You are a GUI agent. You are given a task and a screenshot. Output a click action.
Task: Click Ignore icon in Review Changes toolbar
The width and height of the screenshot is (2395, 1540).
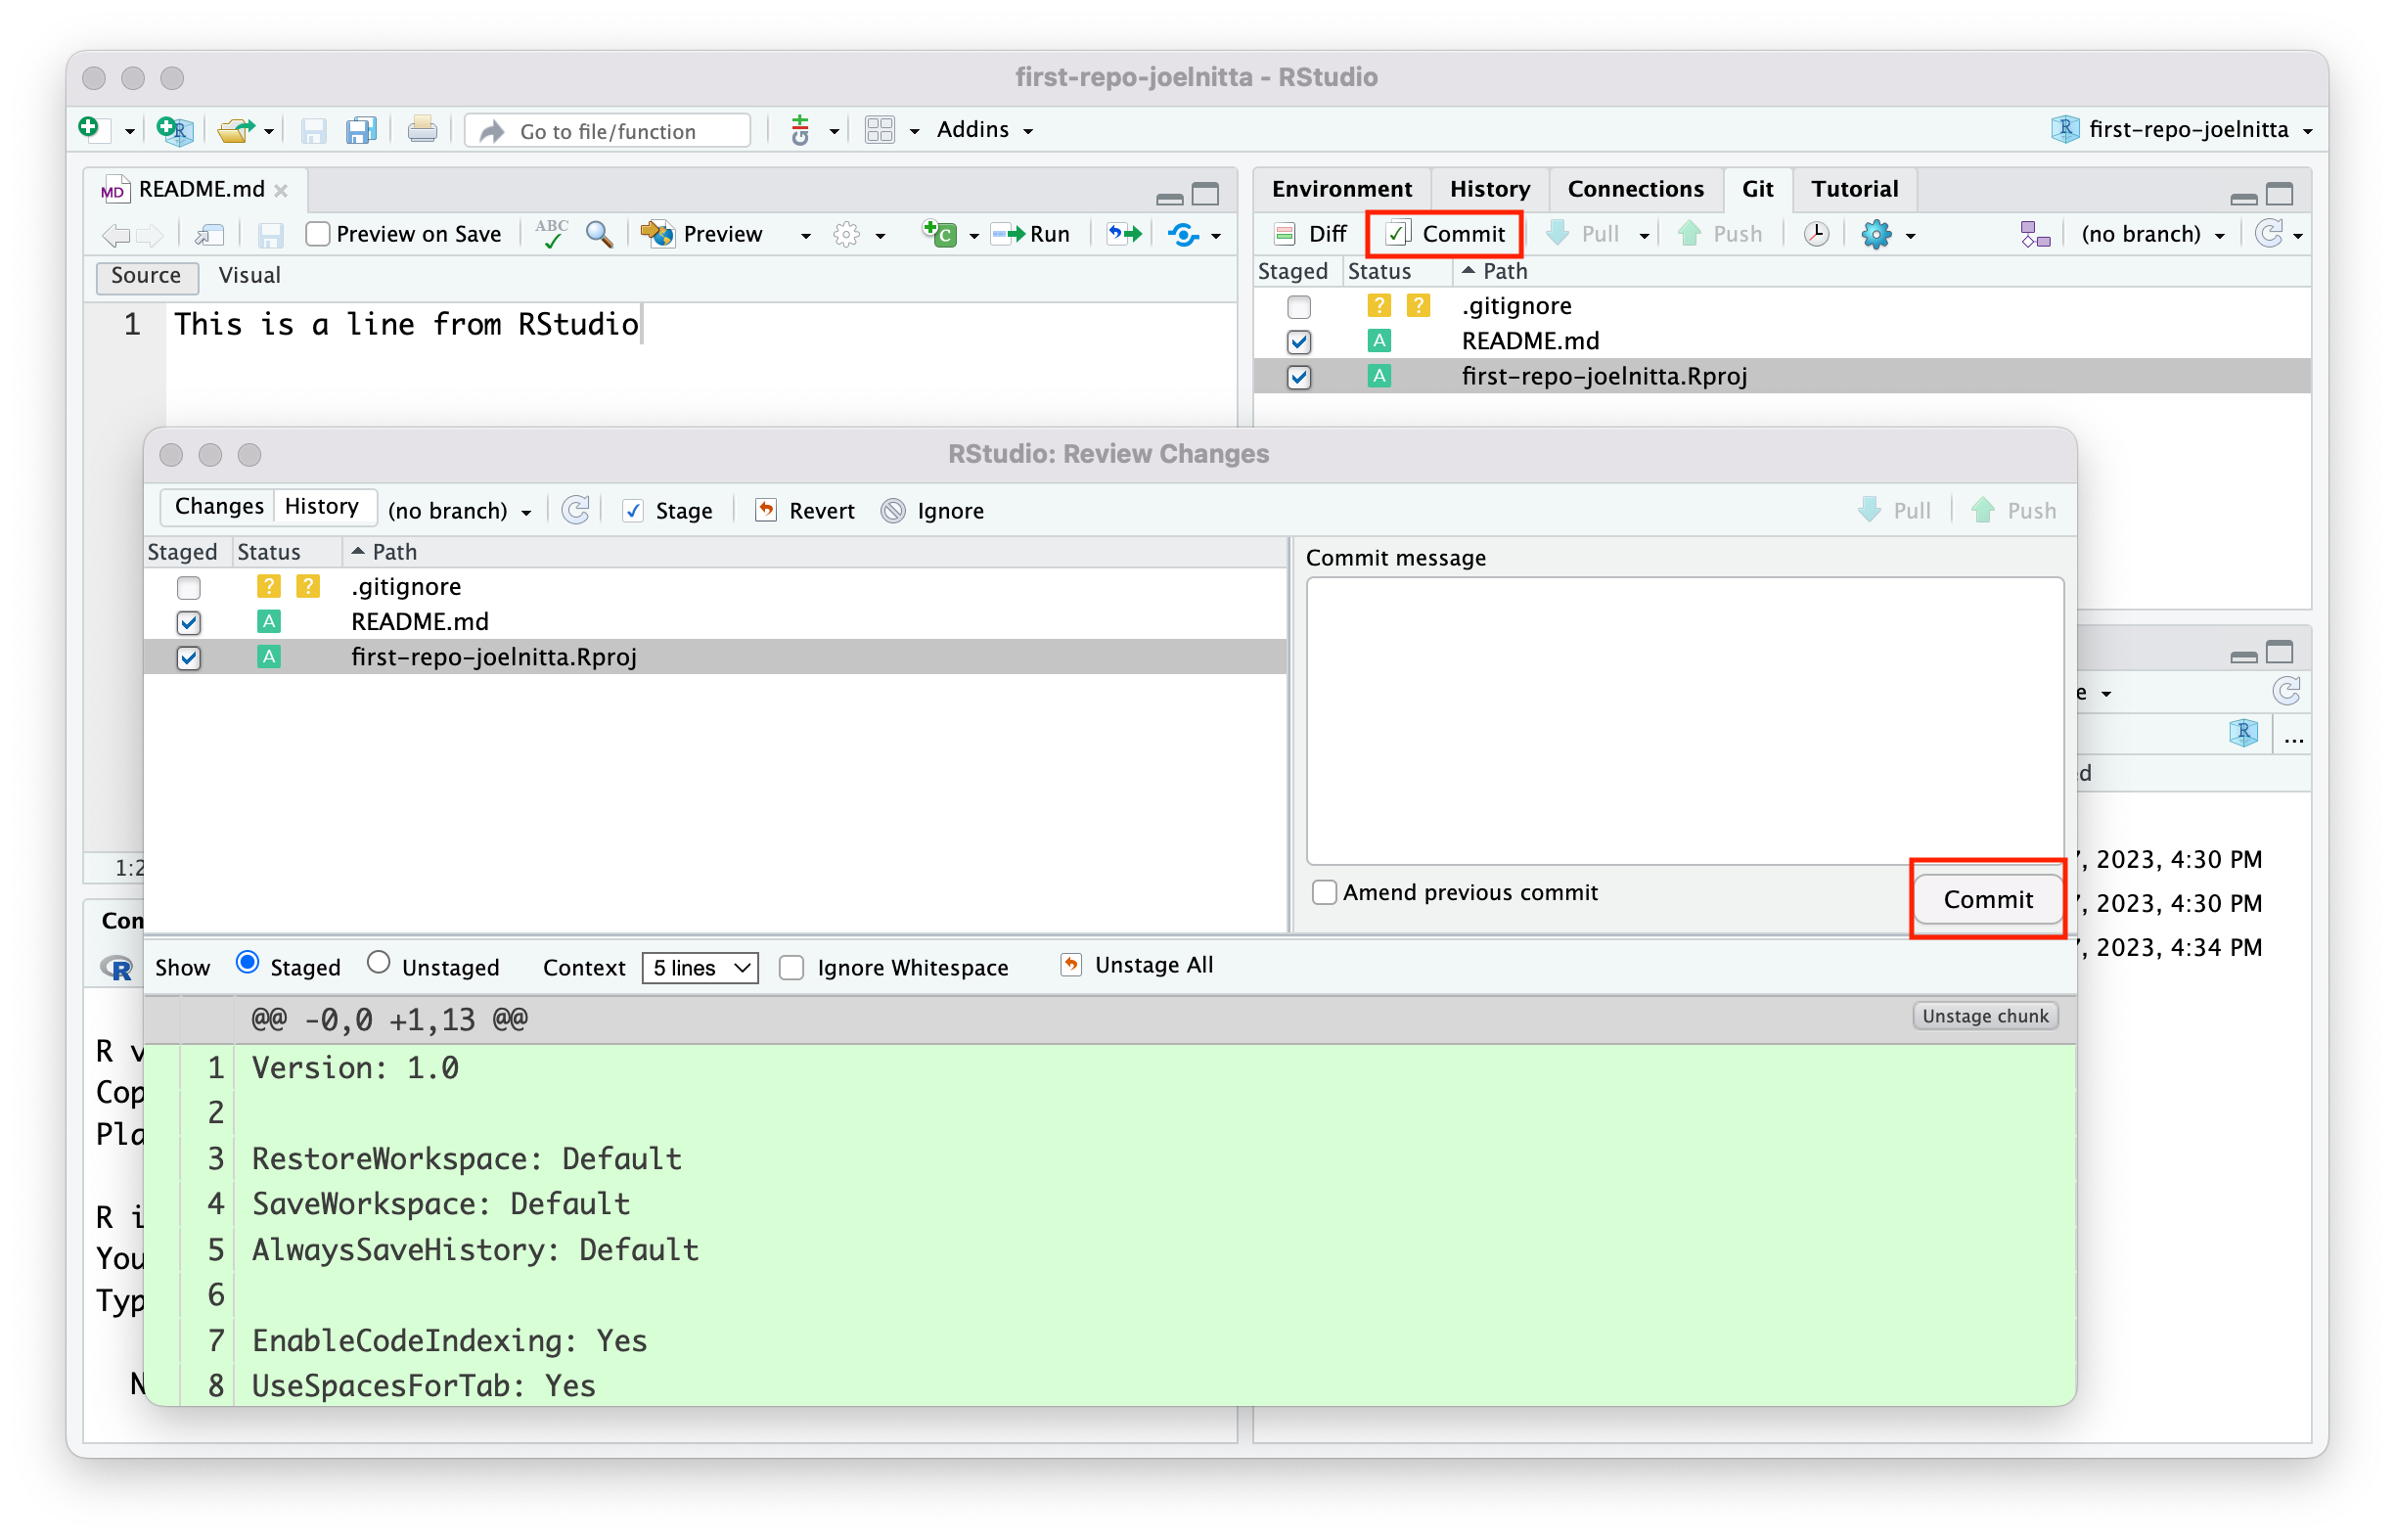coord(893,511)
